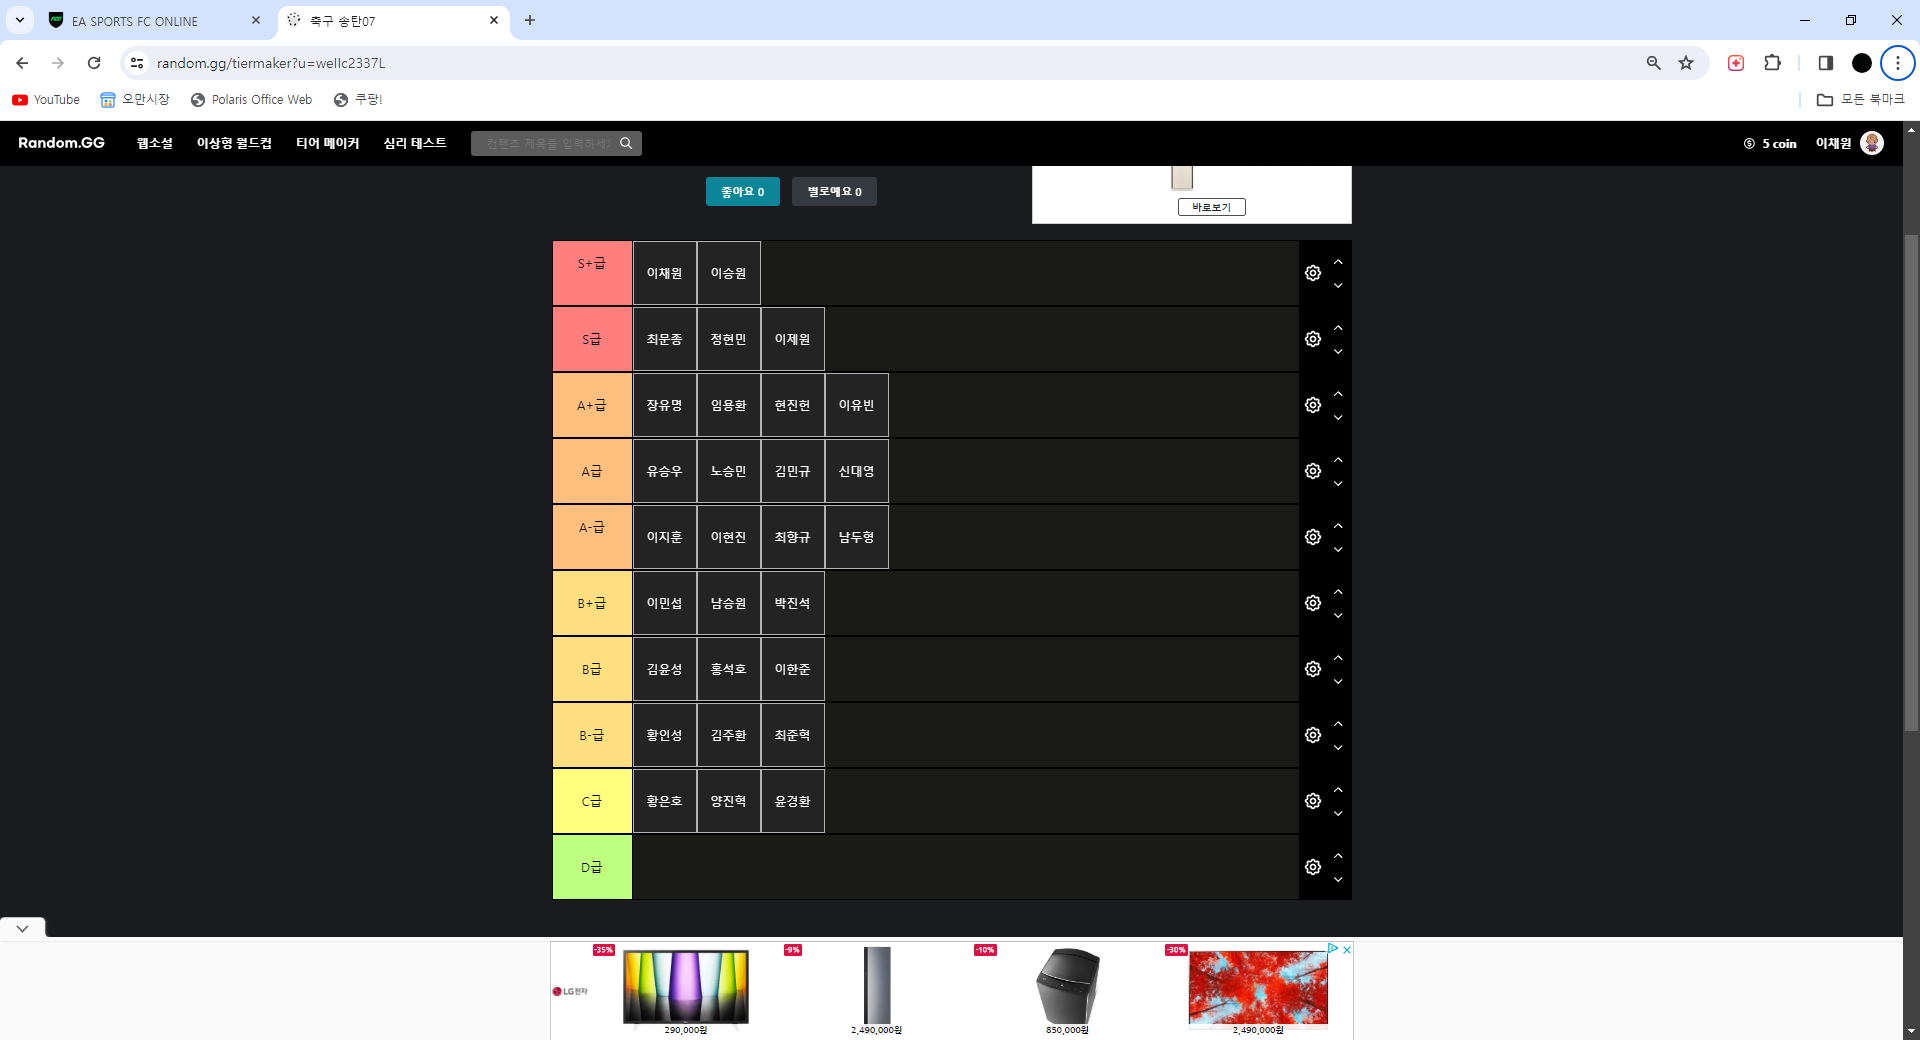Open settings gear for S급 tier row
Image resolution: width=1920 pixels, height=1040 pixels.
pyautogui.click(x=1313, y=339)
